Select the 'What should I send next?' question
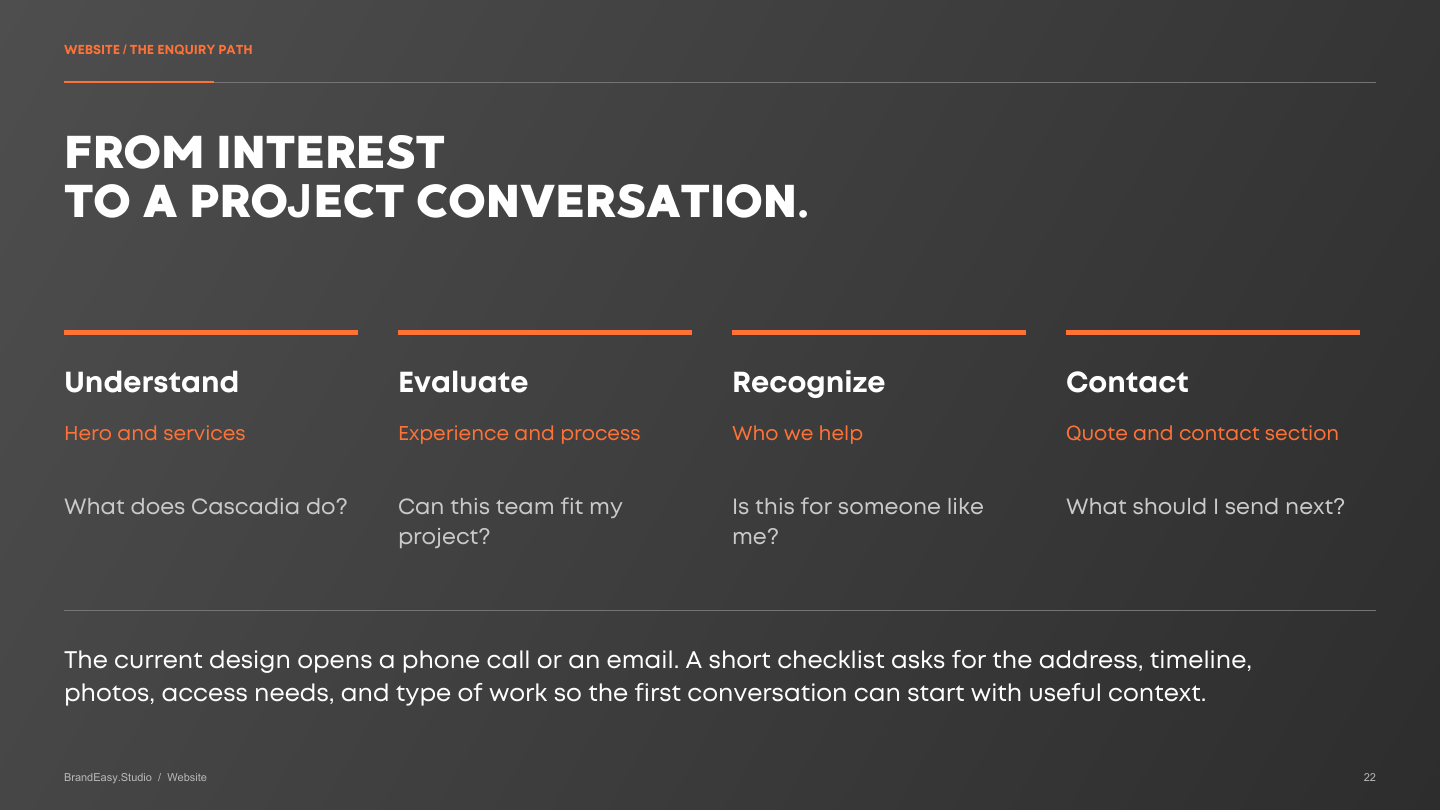This screenshot has height=810, width=1440. 1205,506
